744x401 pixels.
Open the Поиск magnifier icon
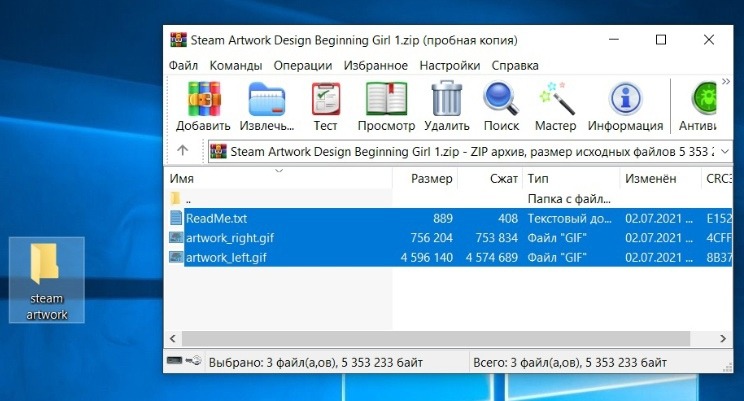[x=501, y=99]
